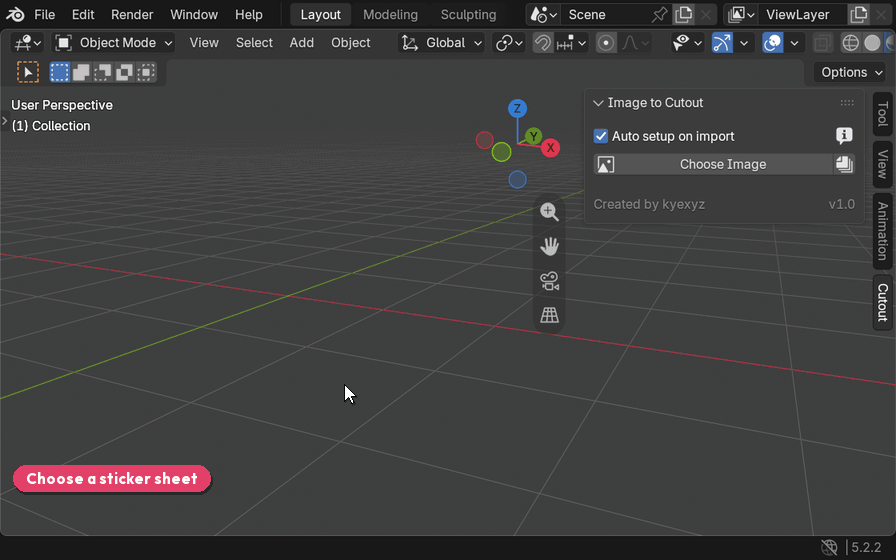Collapse the Image to Cutout panel

point(598,103)
